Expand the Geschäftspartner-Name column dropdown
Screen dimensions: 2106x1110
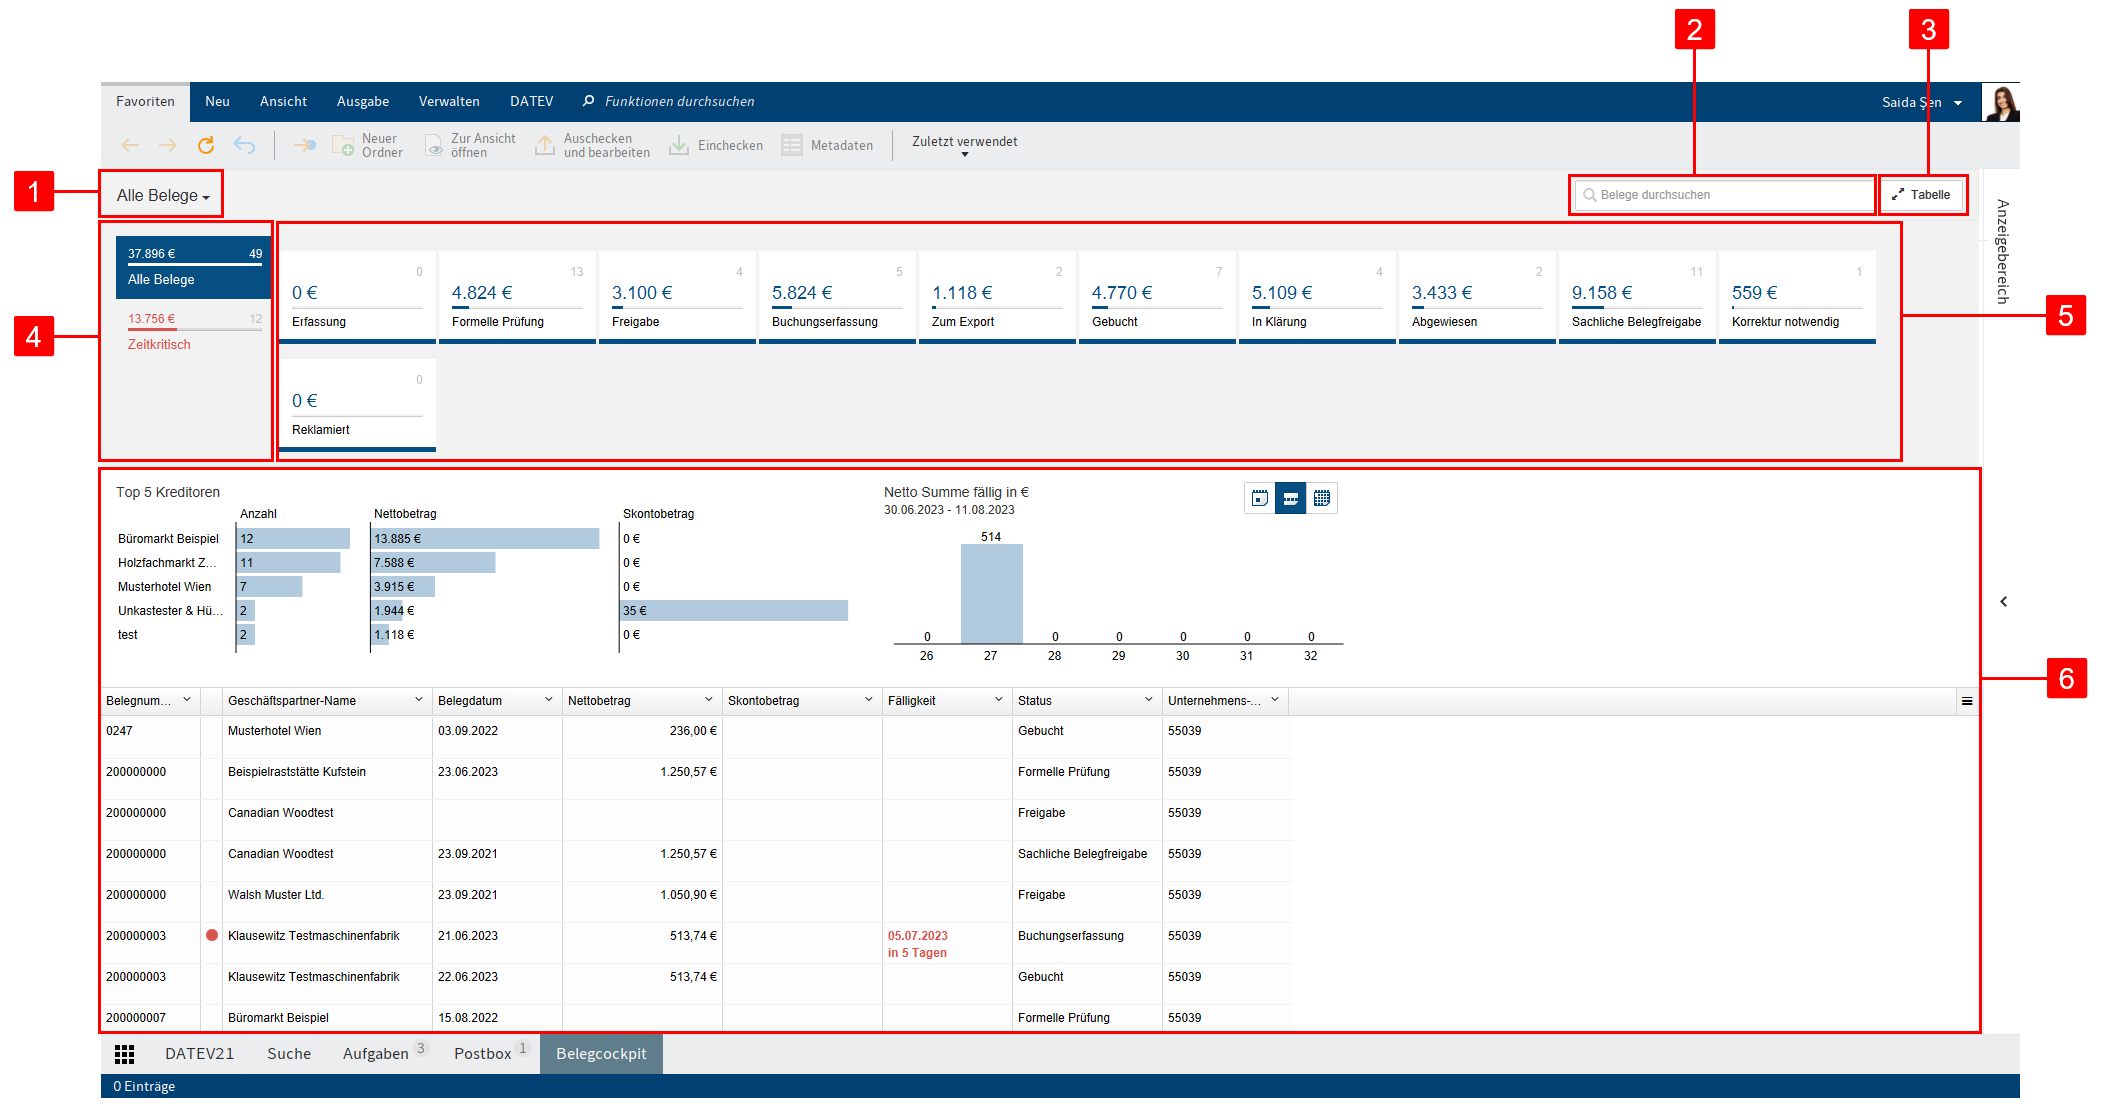coord(419,700)
